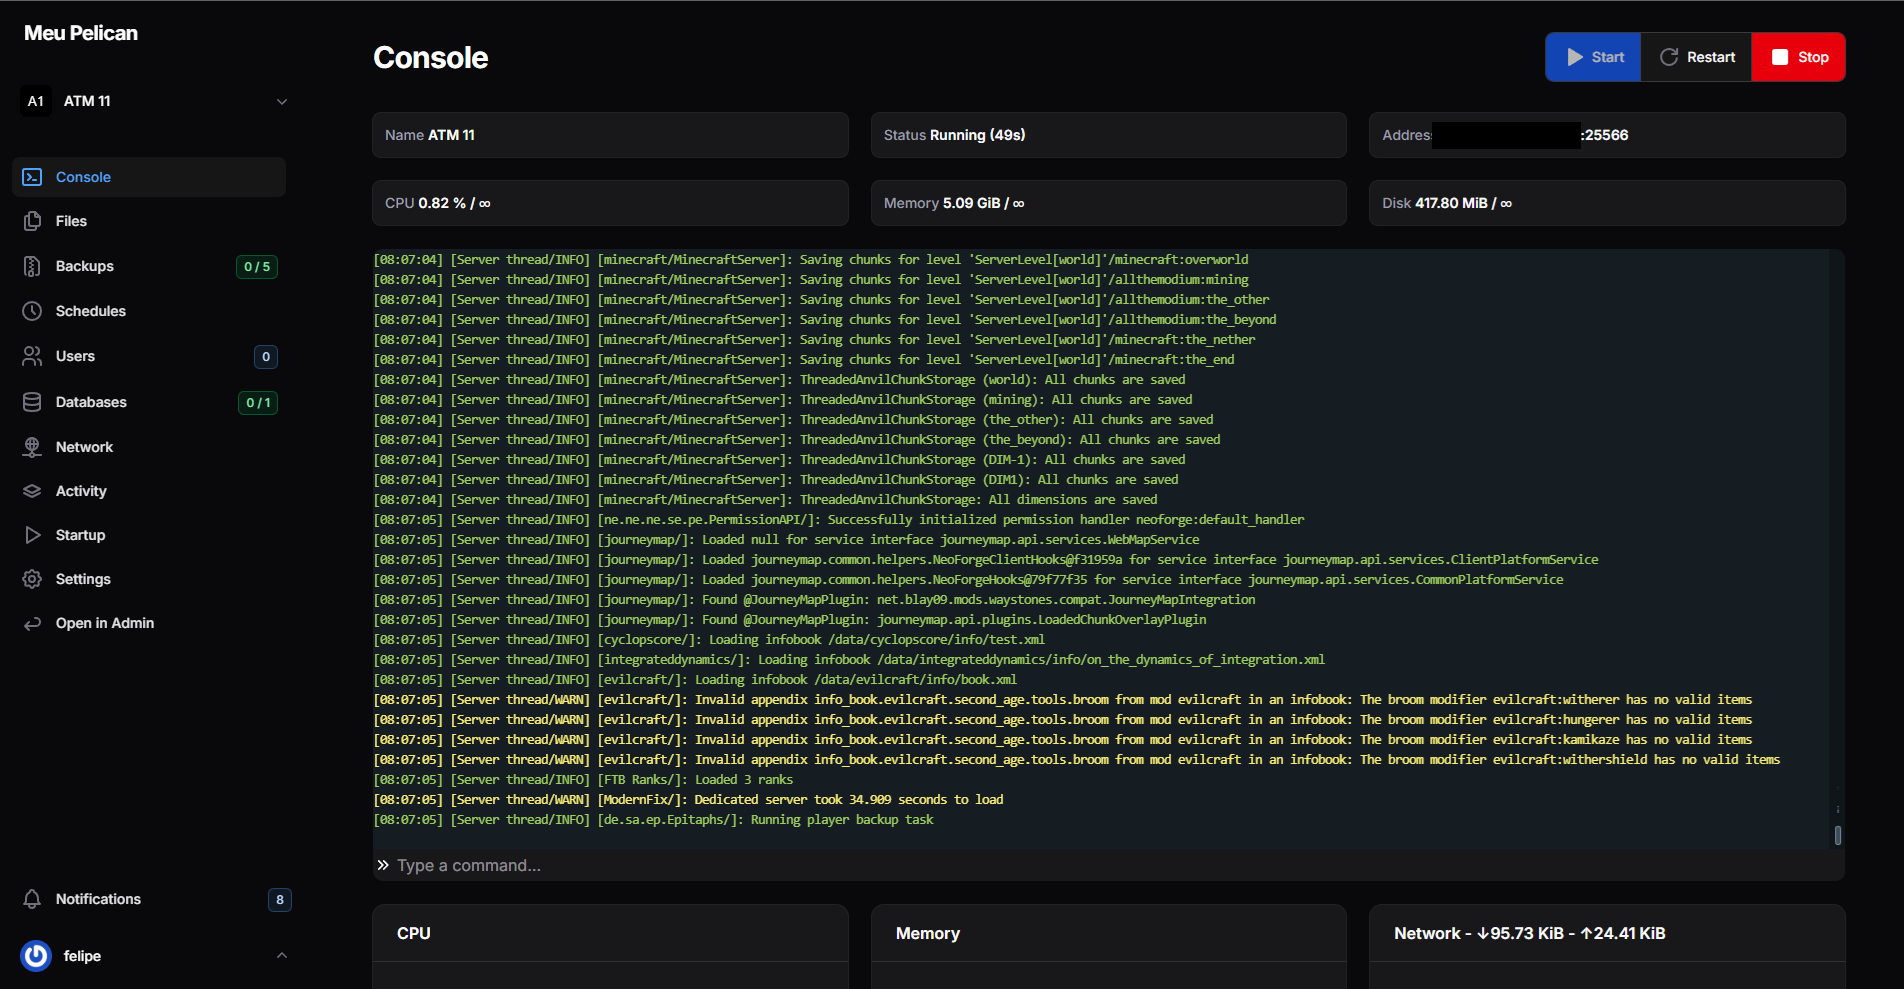Click the Meu Pelican brand title
Image resolution: width=1904 pixels, height=989 pixels.
pos(81,33)
